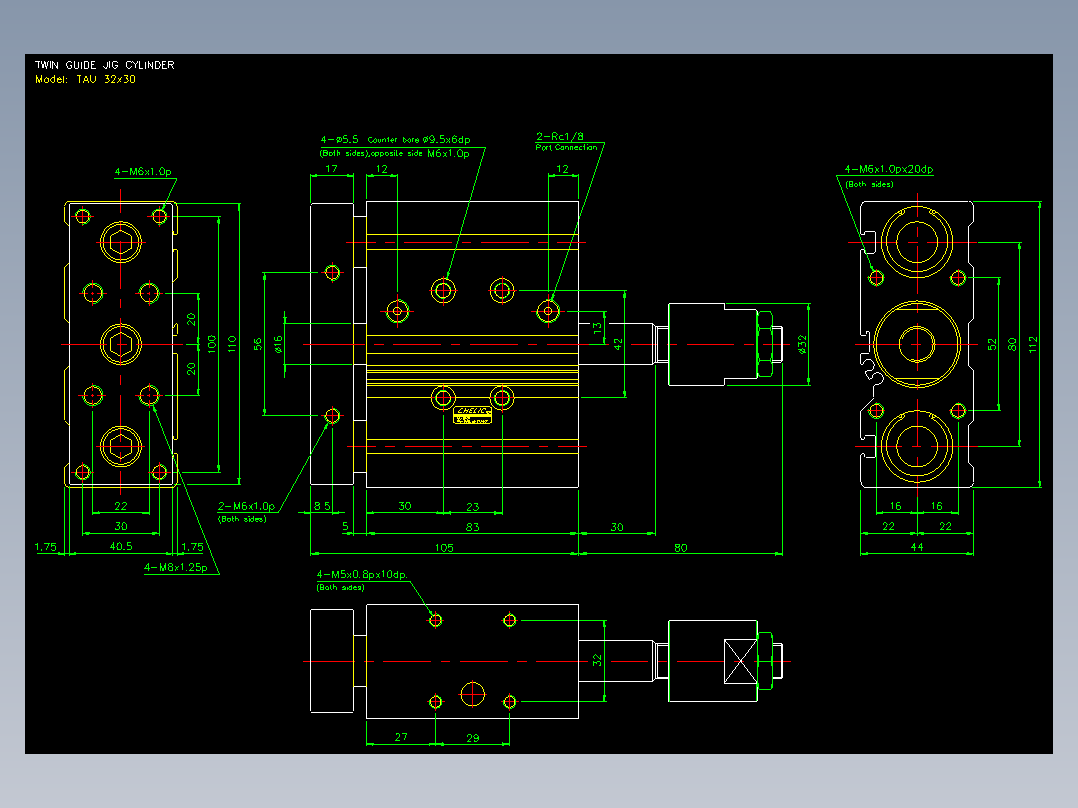
Task: Select the '4-ø5.5 Counter bore ø9.5x6dp' note
Action: 395,140
